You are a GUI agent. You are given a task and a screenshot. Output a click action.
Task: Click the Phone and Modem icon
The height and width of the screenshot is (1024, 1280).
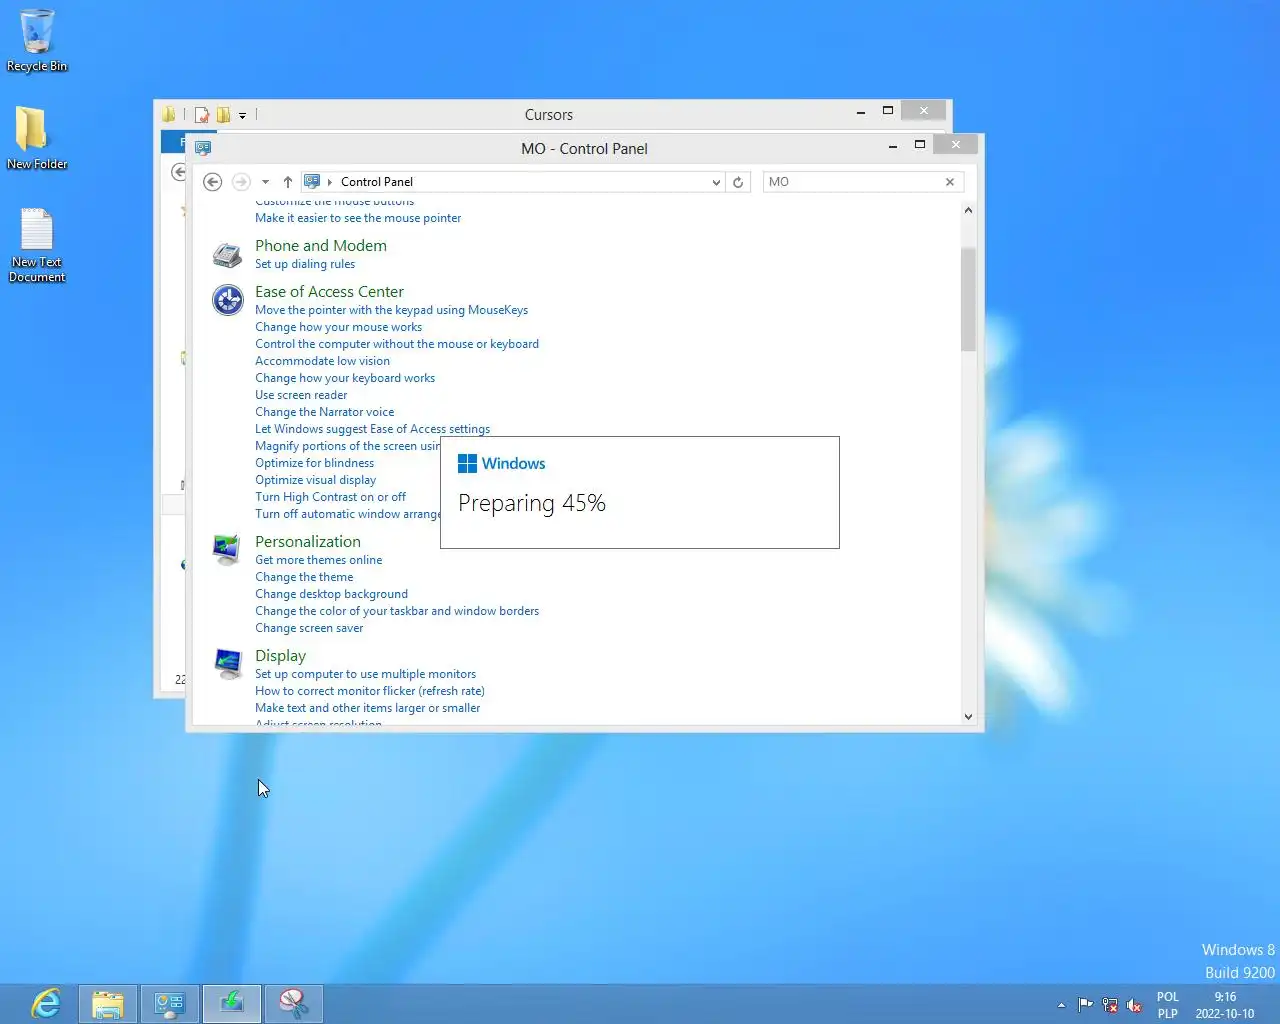click(x=227, y=255)
